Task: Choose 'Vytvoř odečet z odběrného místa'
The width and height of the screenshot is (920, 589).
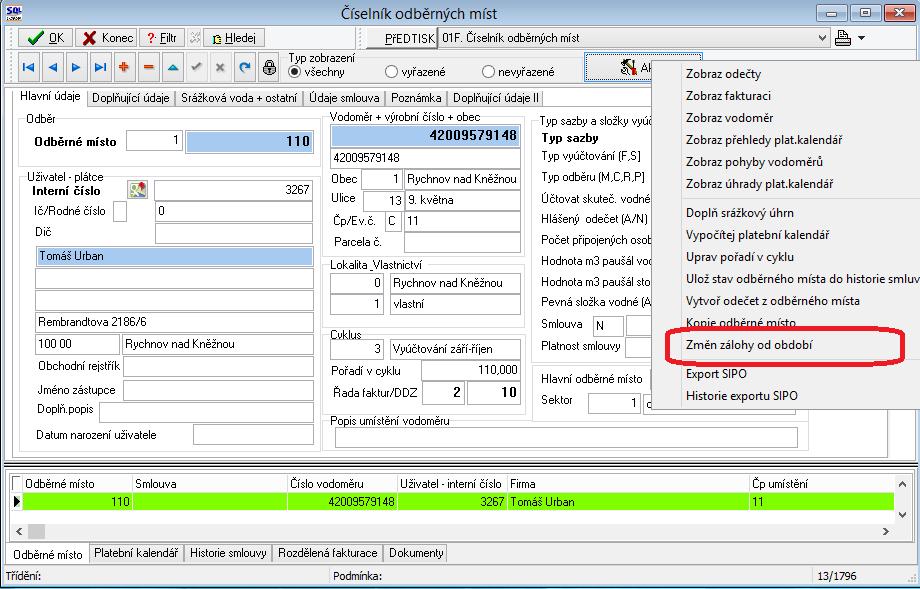Action: coord(773,301)
